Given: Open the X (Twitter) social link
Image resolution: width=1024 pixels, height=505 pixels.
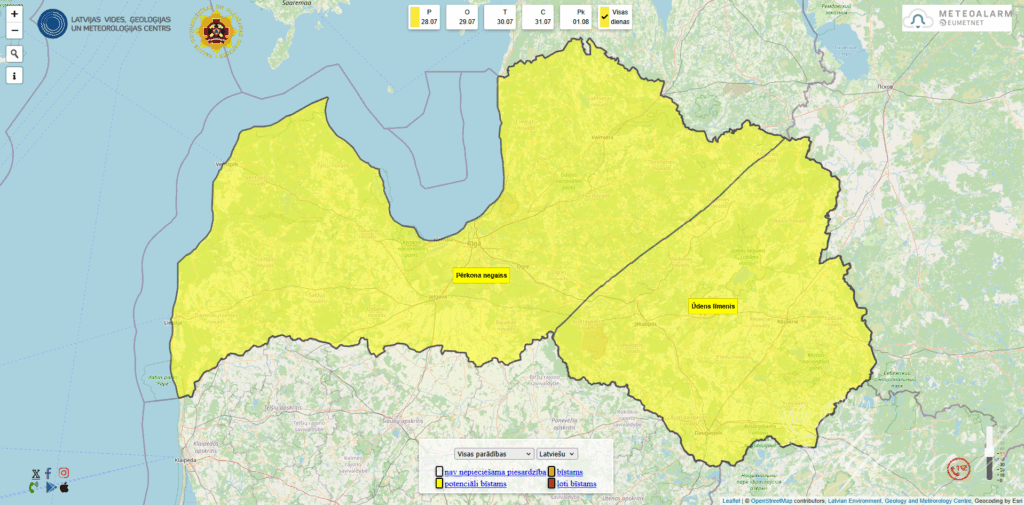Looking at the screenshot, I should (36, 473).
